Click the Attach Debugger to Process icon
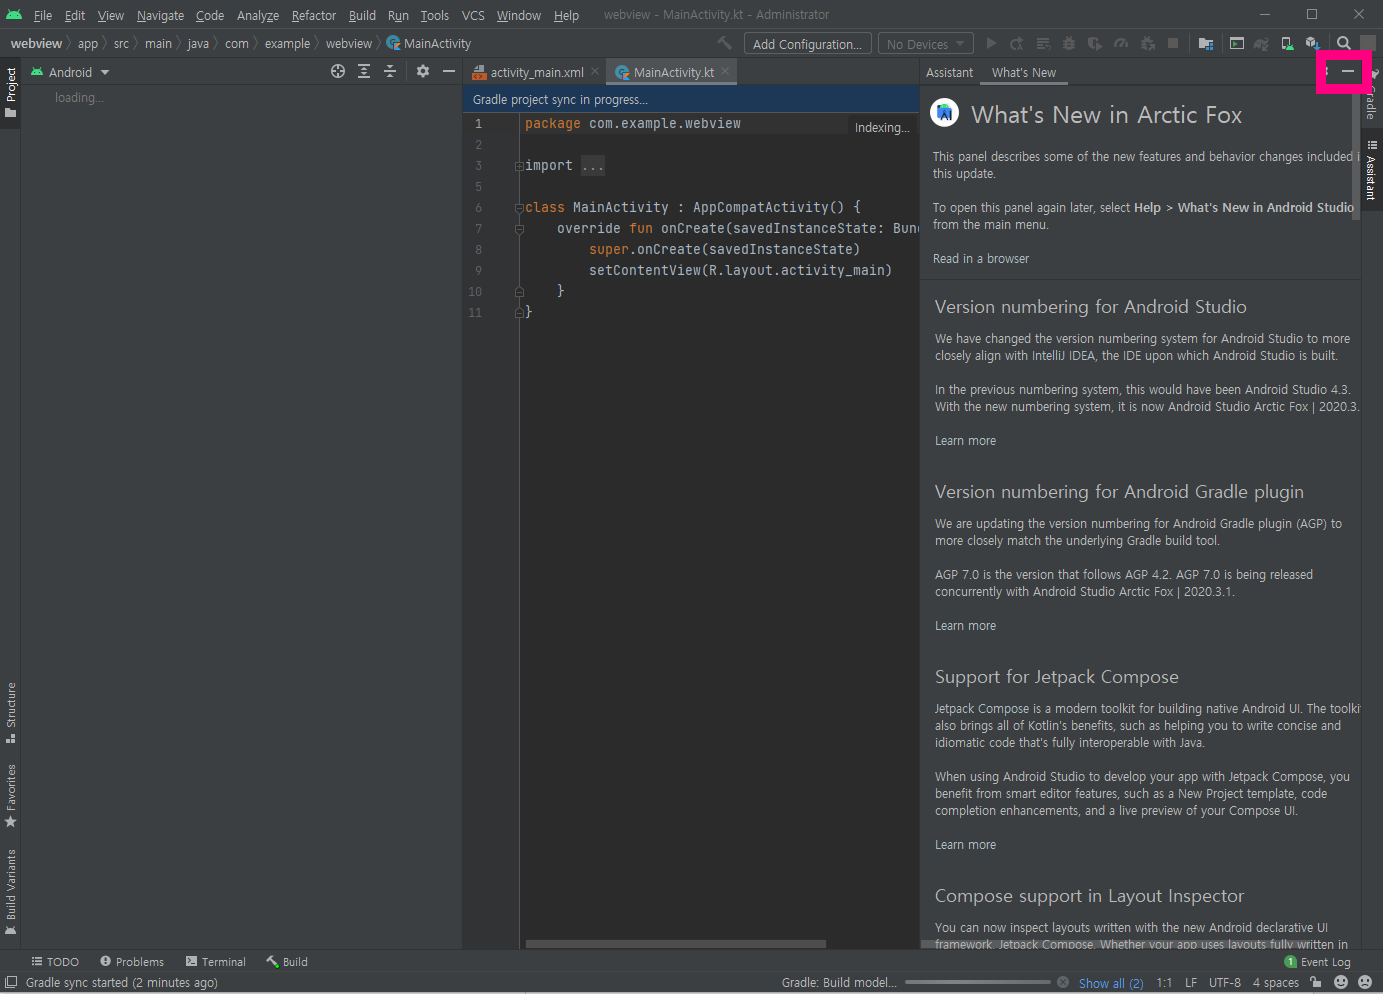Viewport: 1383px width, 994px height. pos(1147,43)
